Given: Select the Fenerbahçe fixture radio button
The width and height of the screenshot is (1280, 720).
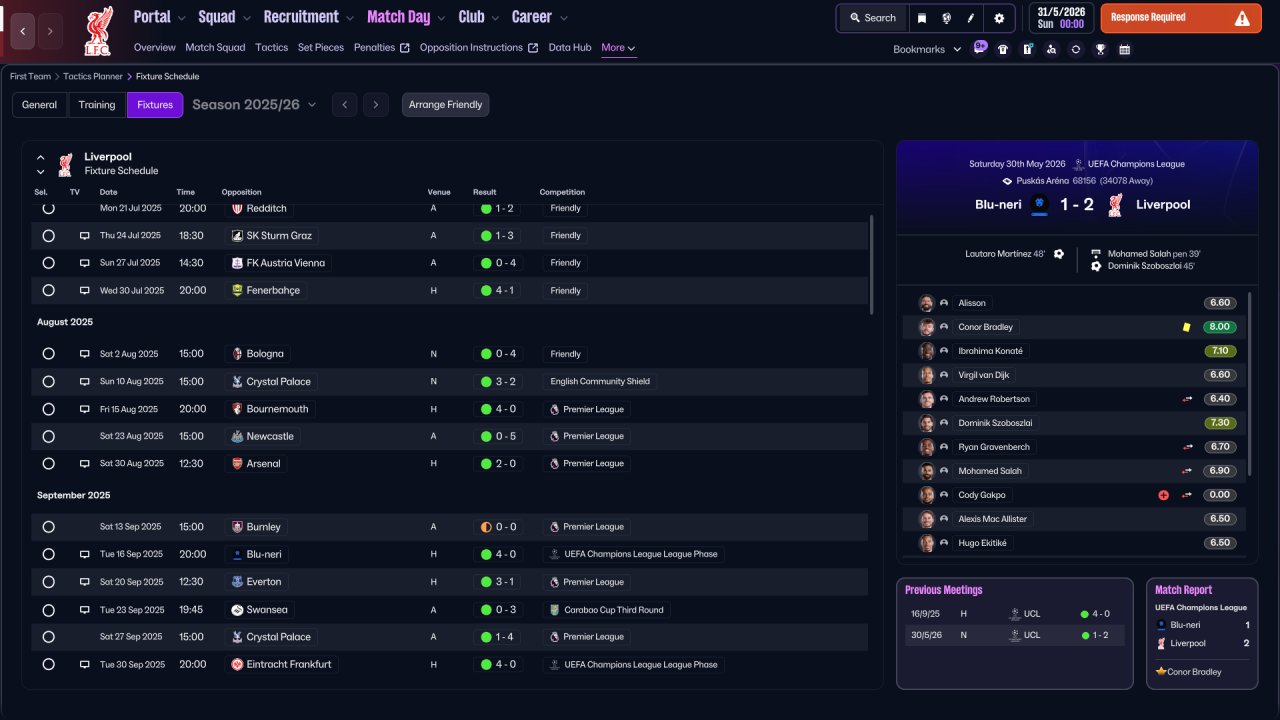Looking at the screenshot, I should click(x=48, y=290).
